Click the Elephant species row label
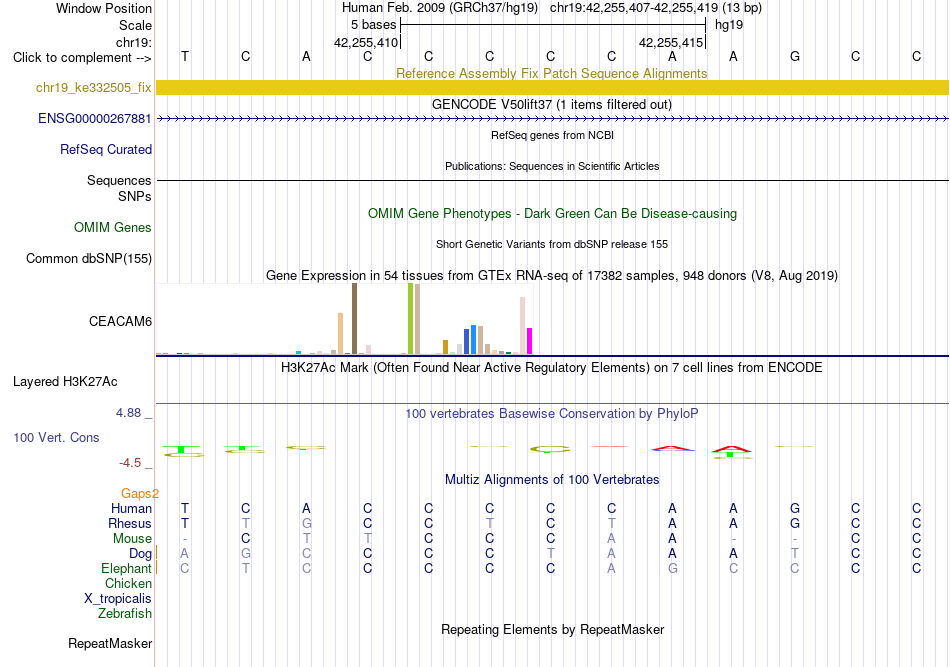950x667 pixels. coord(126,569)
